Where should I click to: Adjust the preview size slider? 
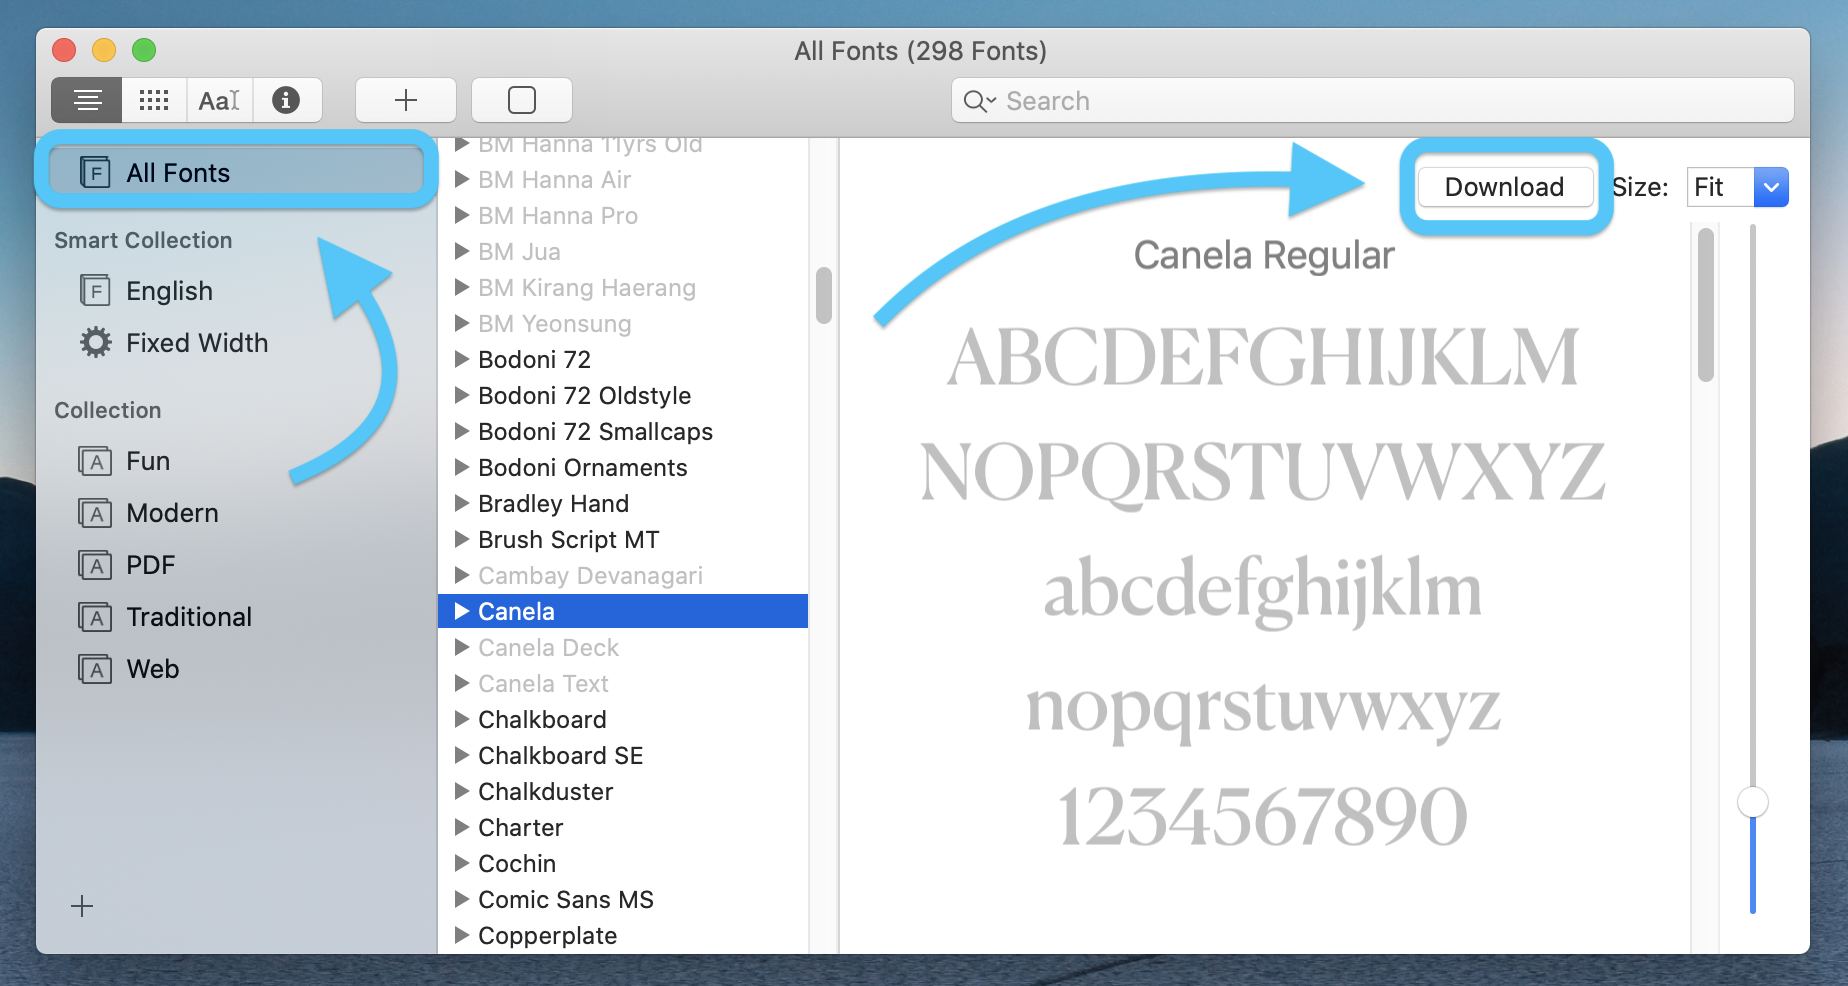click(x=1752, y=801)
